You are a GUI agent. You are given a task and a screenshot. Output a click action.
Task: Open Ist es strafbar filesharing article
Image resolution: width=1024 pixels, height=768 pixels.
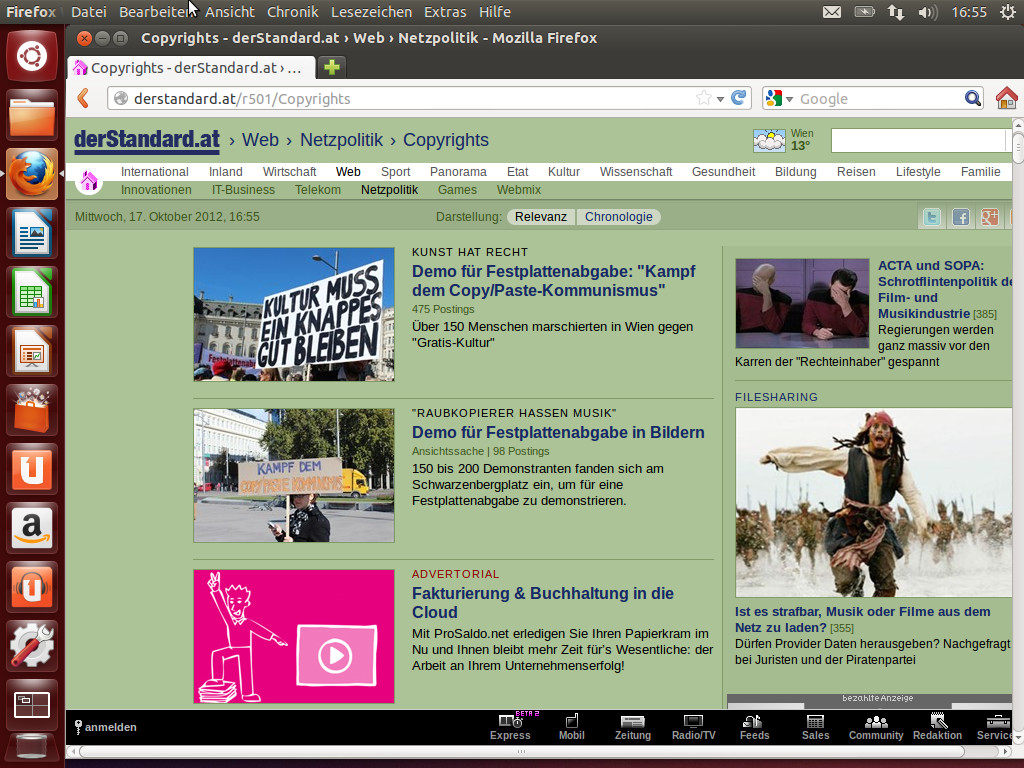point(862,620)
